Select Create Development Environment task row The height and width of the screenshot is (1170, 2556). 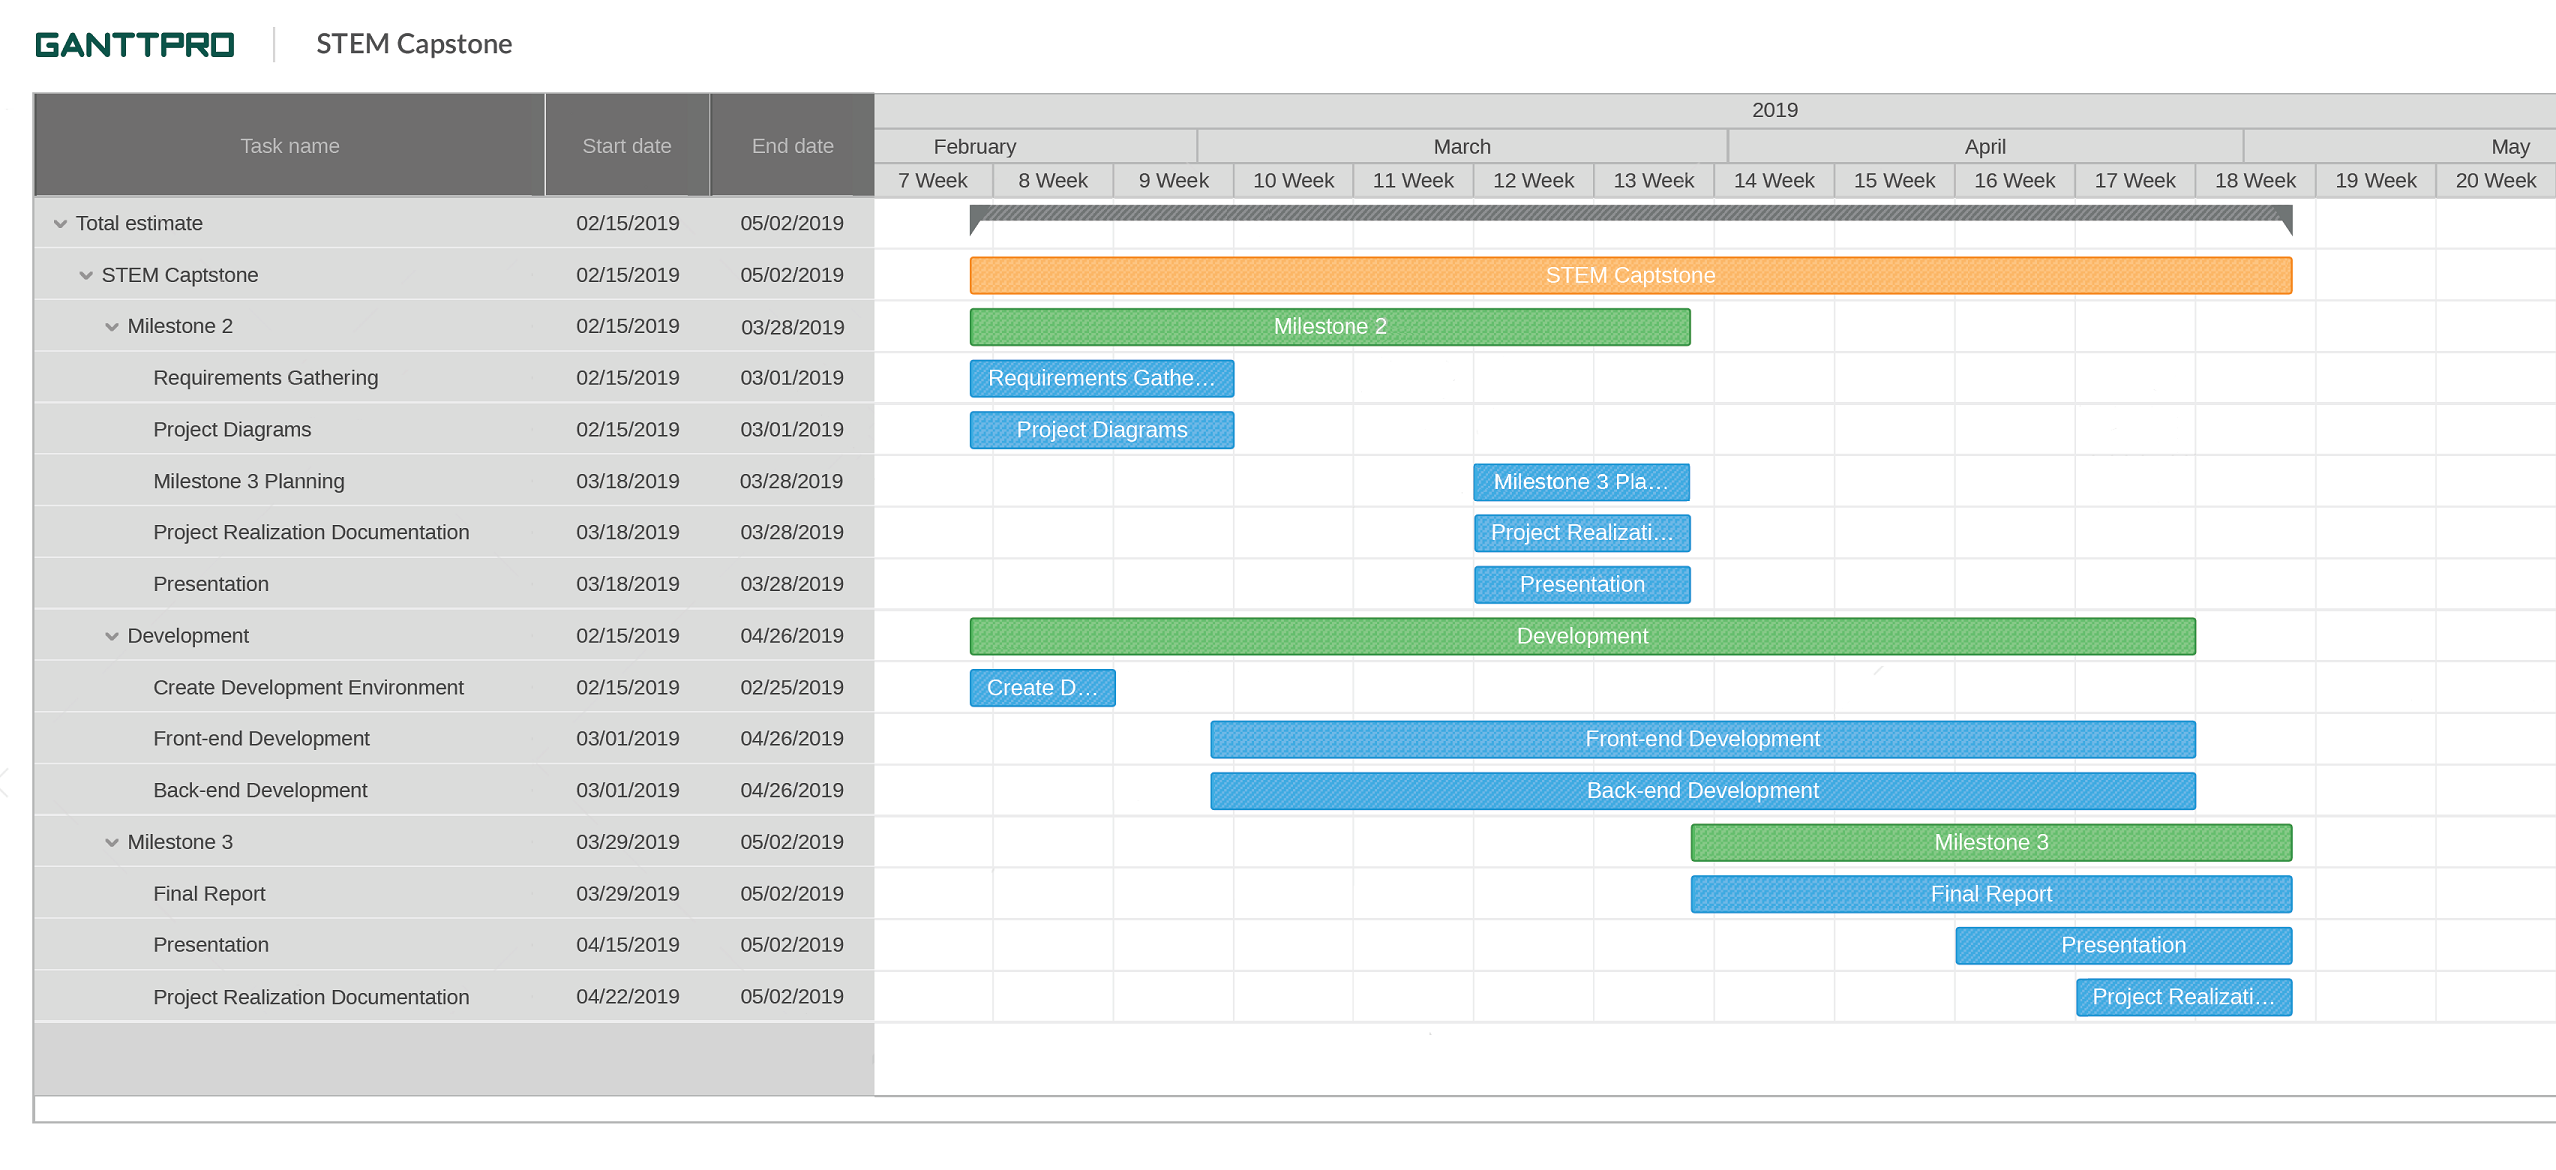coord(308,688)
